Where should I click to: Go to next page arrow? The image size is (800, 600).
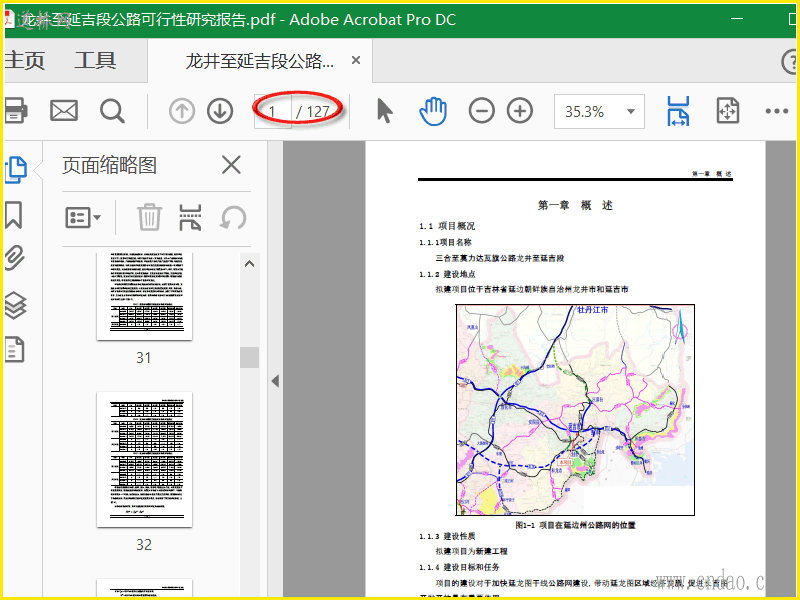click(220, 111)
